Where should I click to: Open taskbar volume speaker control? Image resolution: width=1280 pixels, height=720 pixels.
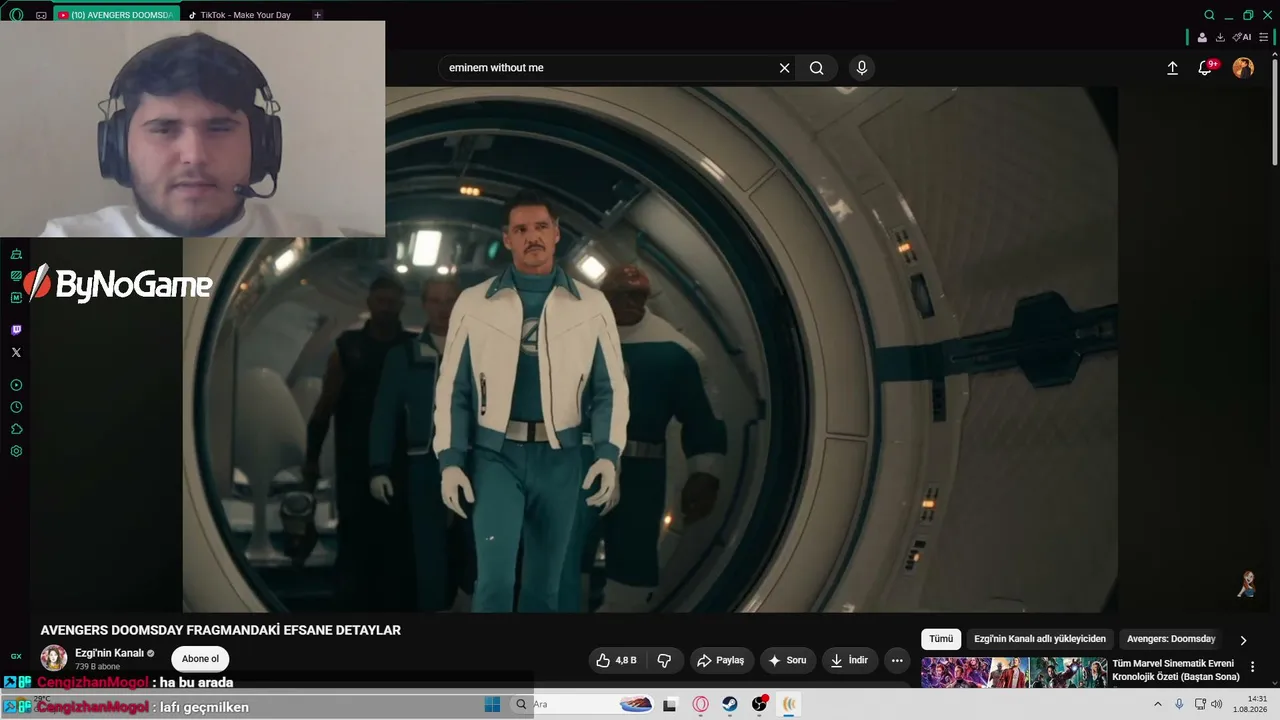pos(1217,704)
